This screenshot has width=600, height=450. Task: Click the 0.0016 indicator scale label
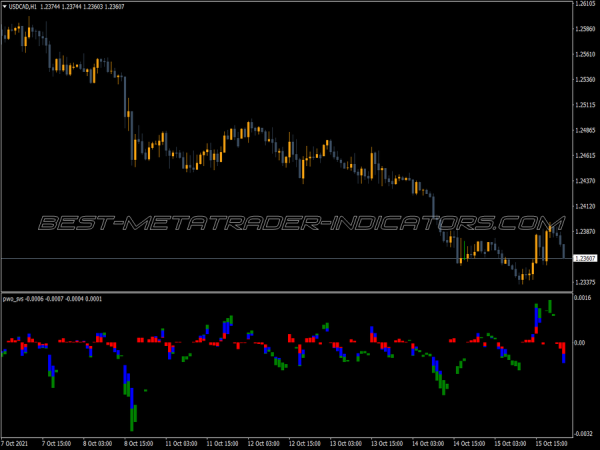585,298
